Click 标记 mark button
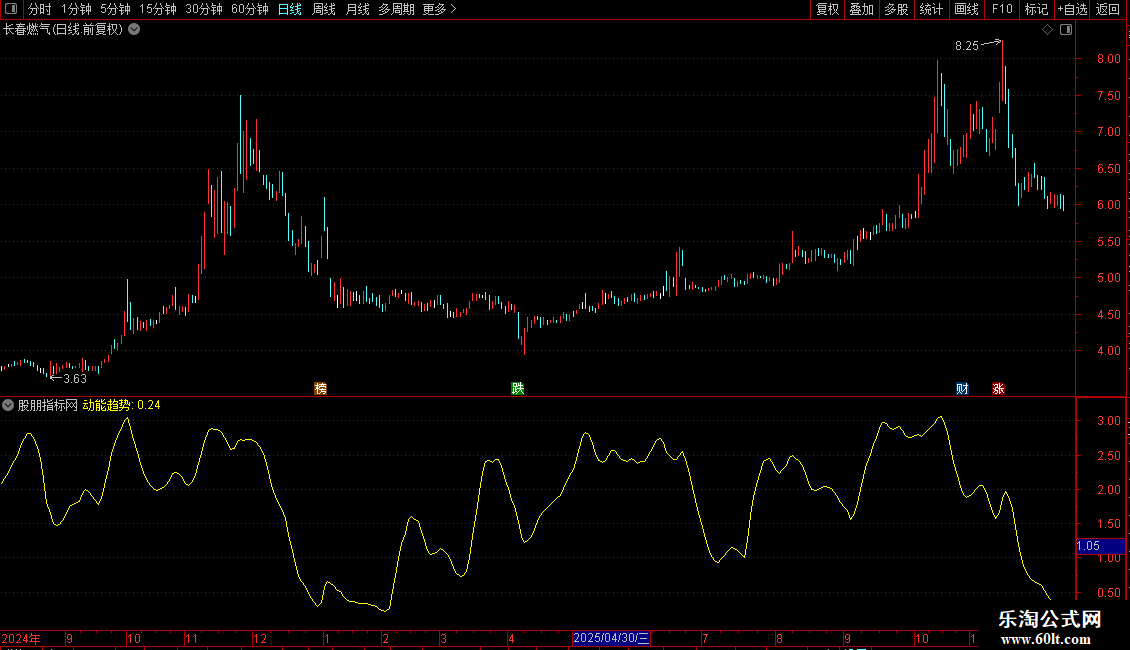 pyautogui.click(x=1036, y=9)
